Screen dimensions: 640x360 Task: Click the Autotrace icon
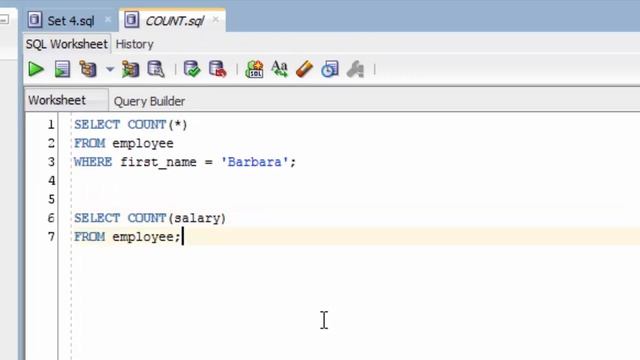point(130,69)
